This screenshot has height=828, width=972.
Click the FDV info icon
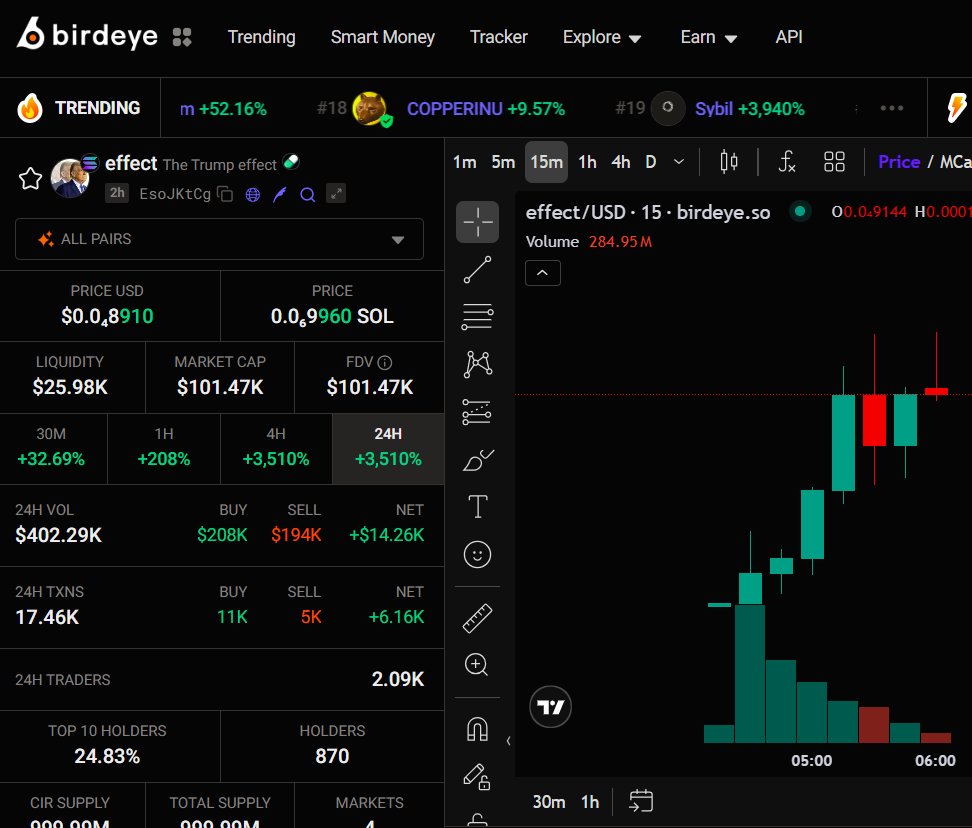pyautogui.click(x=385, y=363)
